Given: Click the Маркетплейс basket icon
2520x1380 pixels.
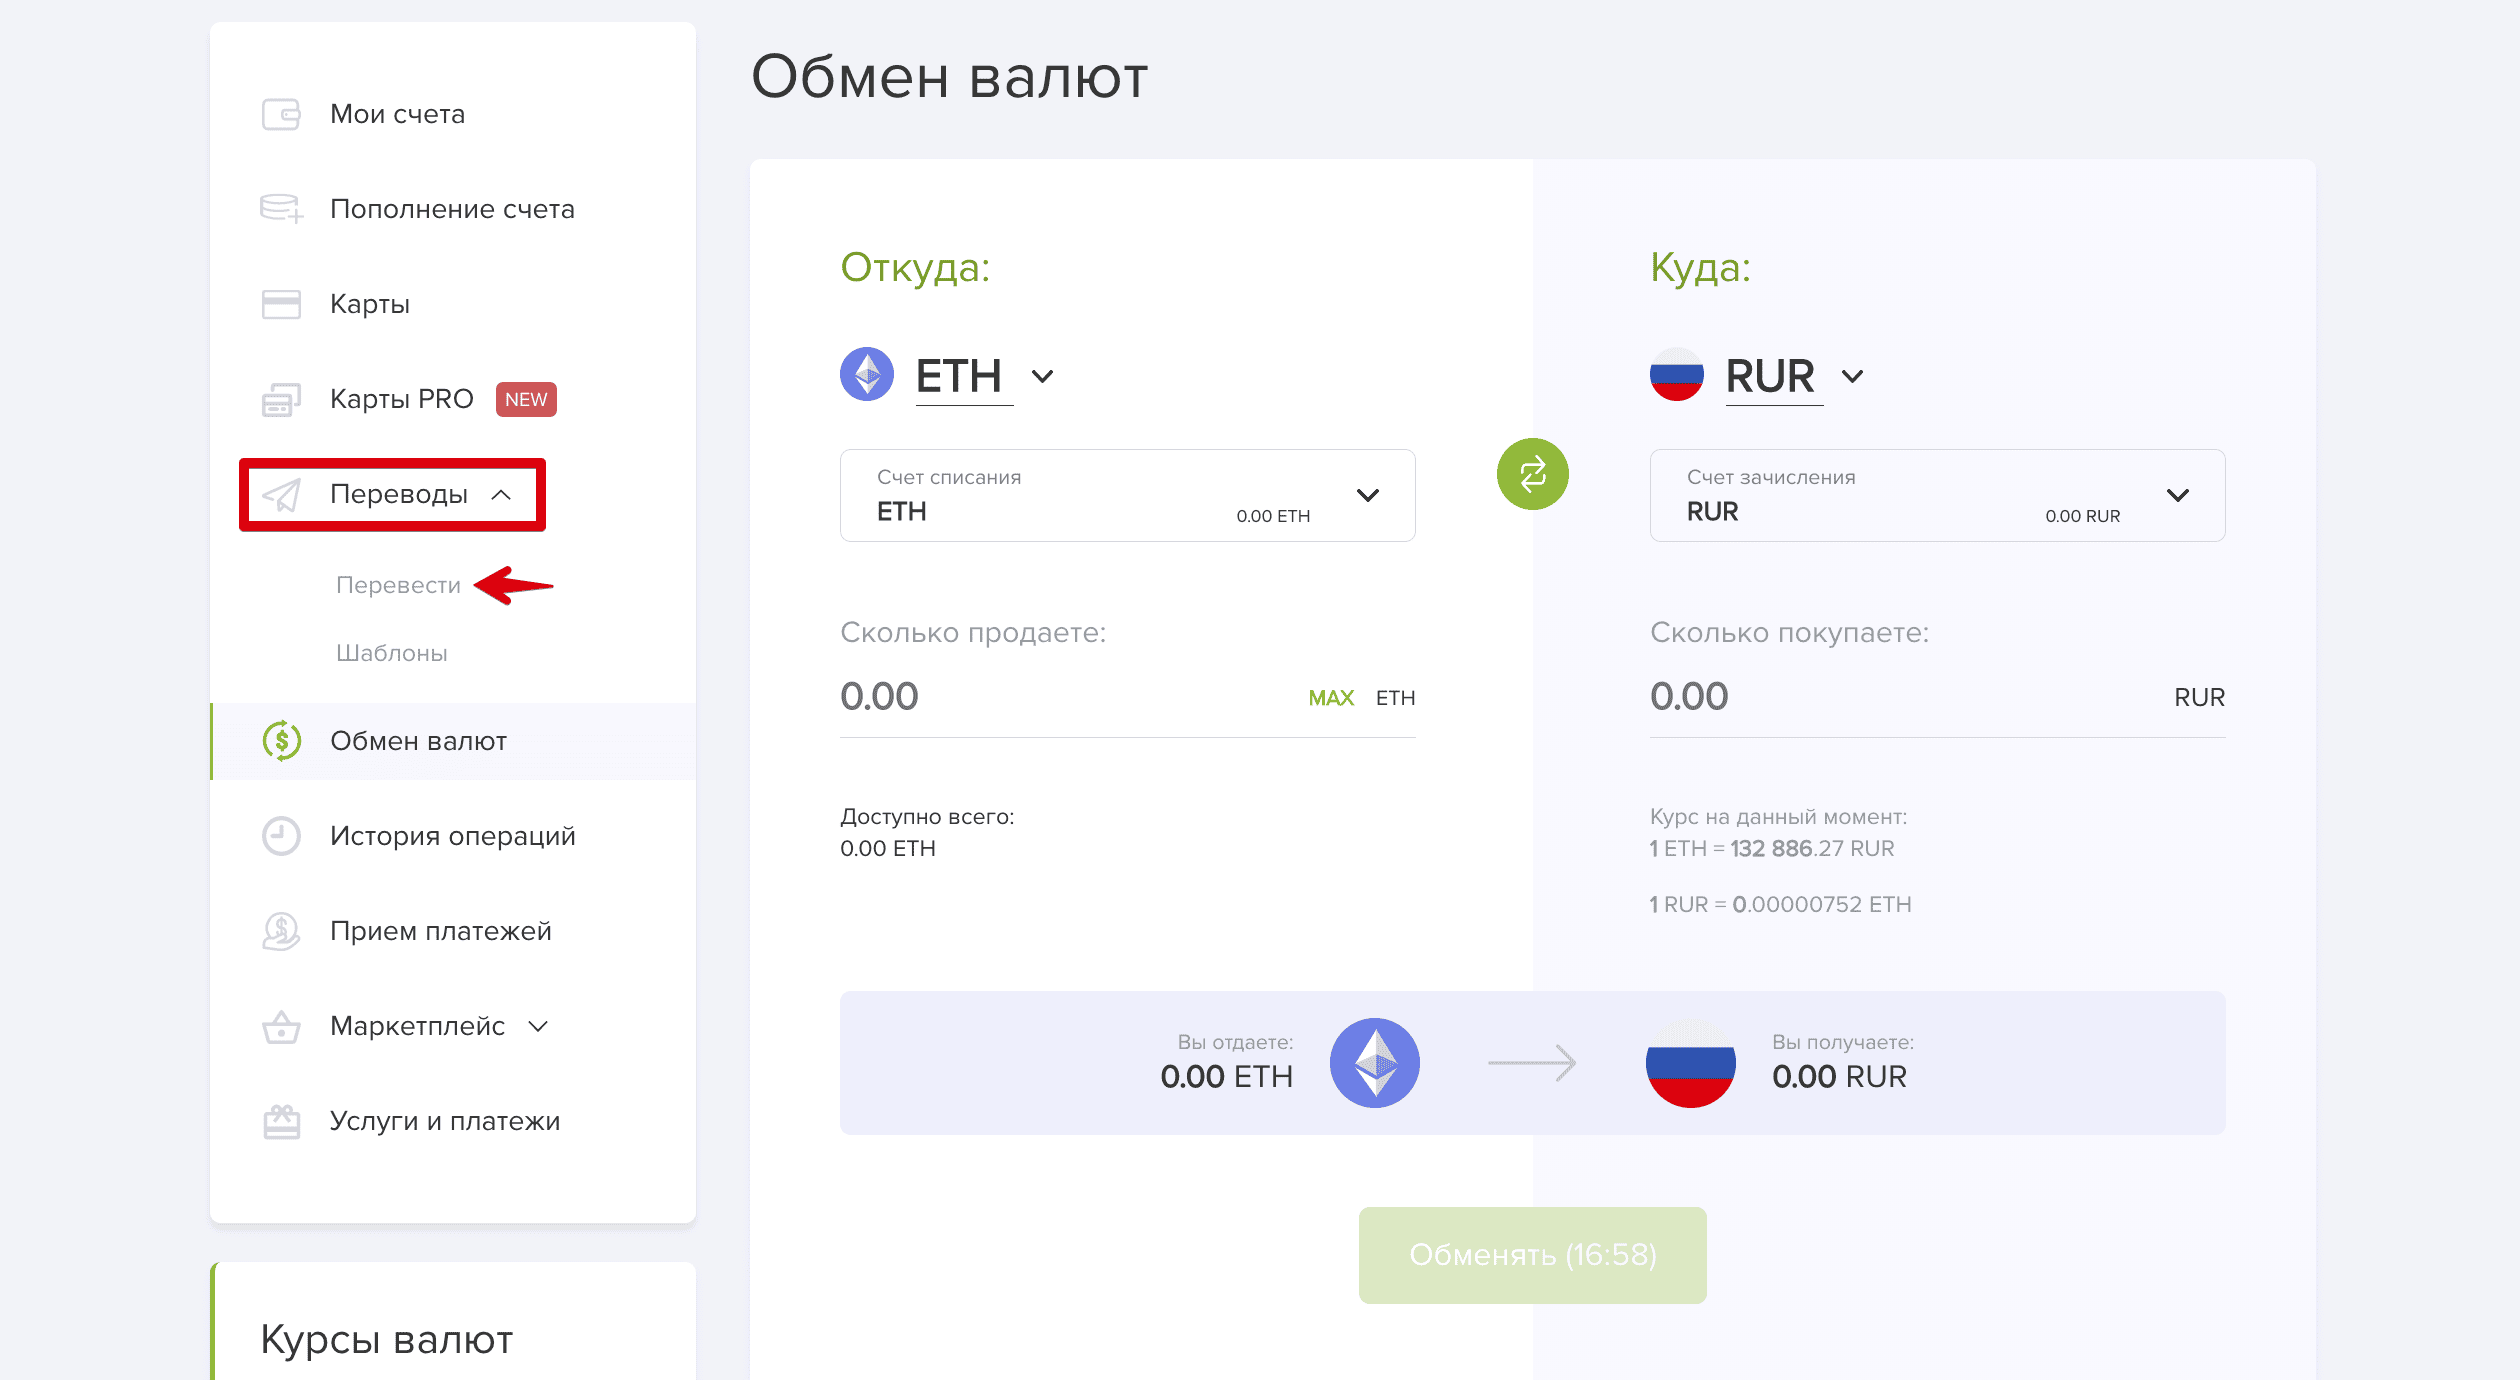Looking at the screenshot, I should click(x=281, y=1026).
